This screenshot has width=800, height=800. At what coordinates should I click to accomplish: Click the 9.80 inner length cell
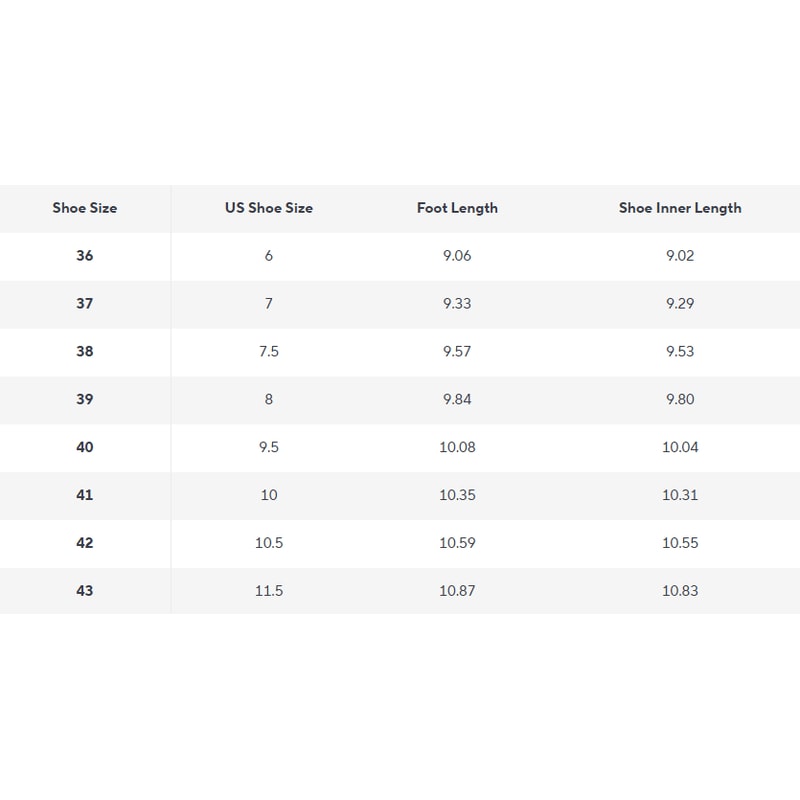(x=680, y=400)
